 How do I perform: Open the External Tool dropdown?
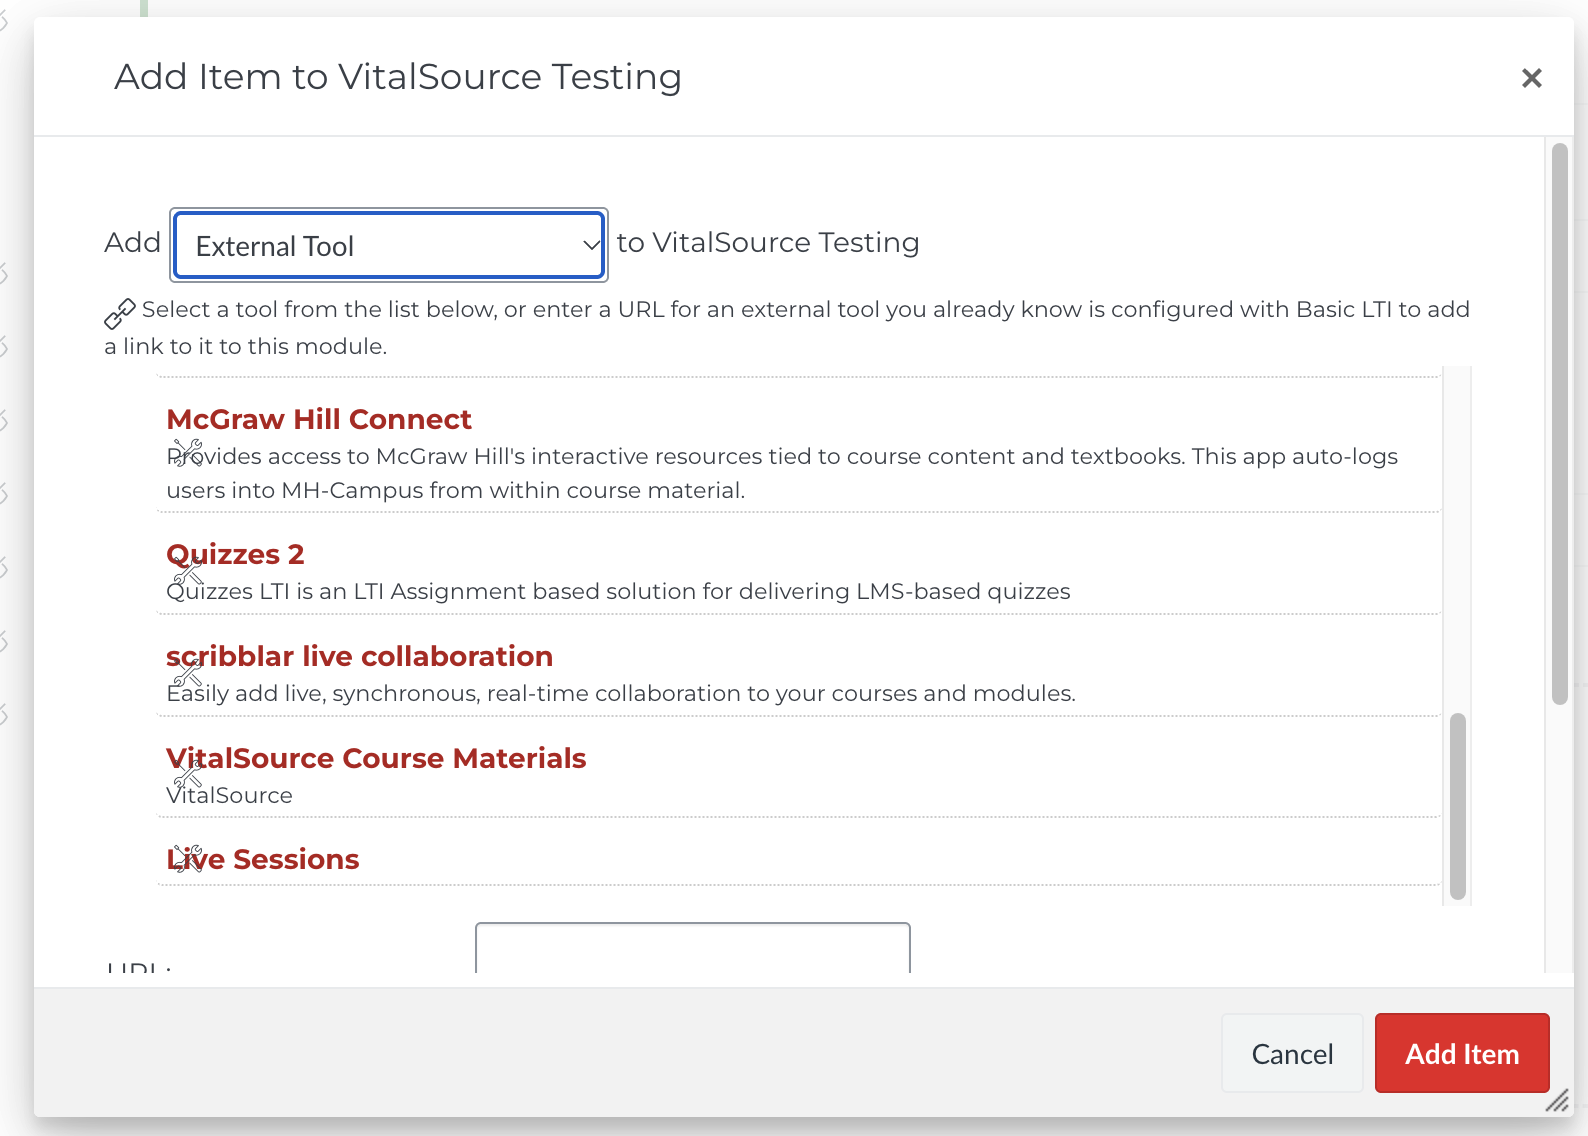389,245
